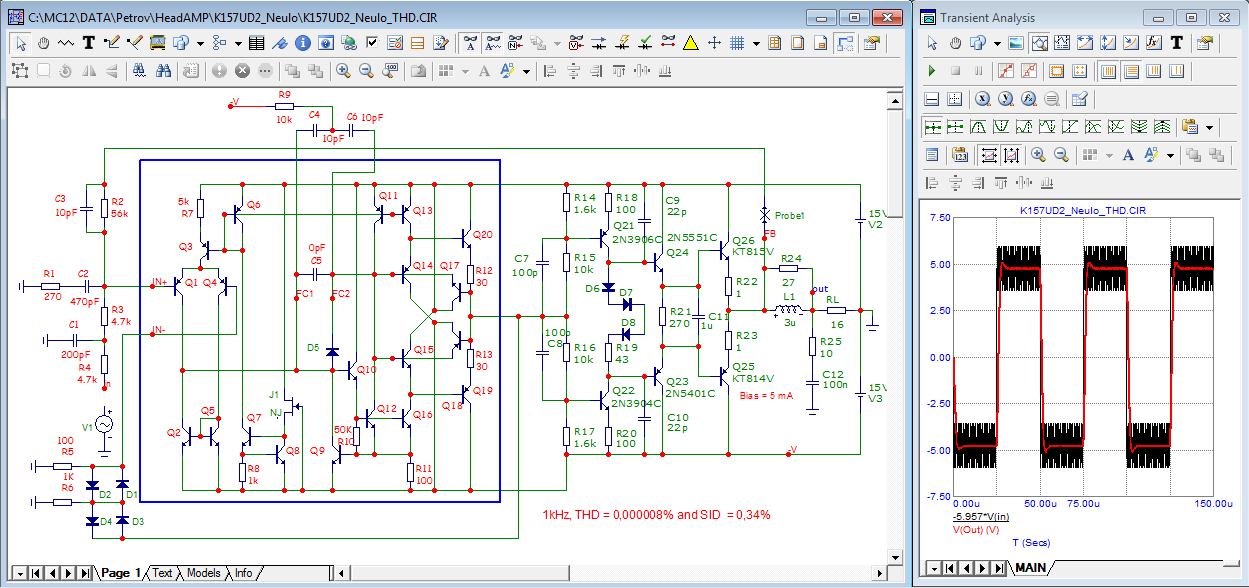This screenshot has height=588, width=1249.
Task: Toggle horizontal auto scale icon in analysis toolbar
Action: (x=989, y=155)
